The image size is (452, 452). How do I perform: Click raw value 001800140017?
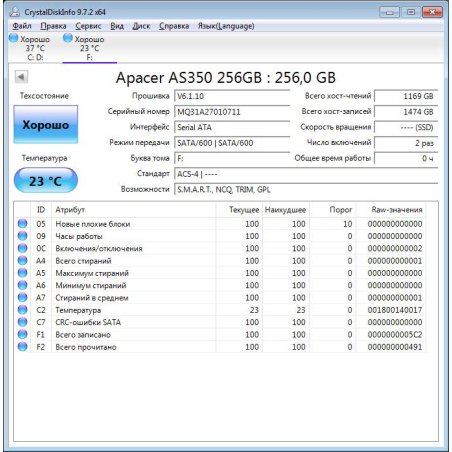pyautogui.click(x=395, y=310)
